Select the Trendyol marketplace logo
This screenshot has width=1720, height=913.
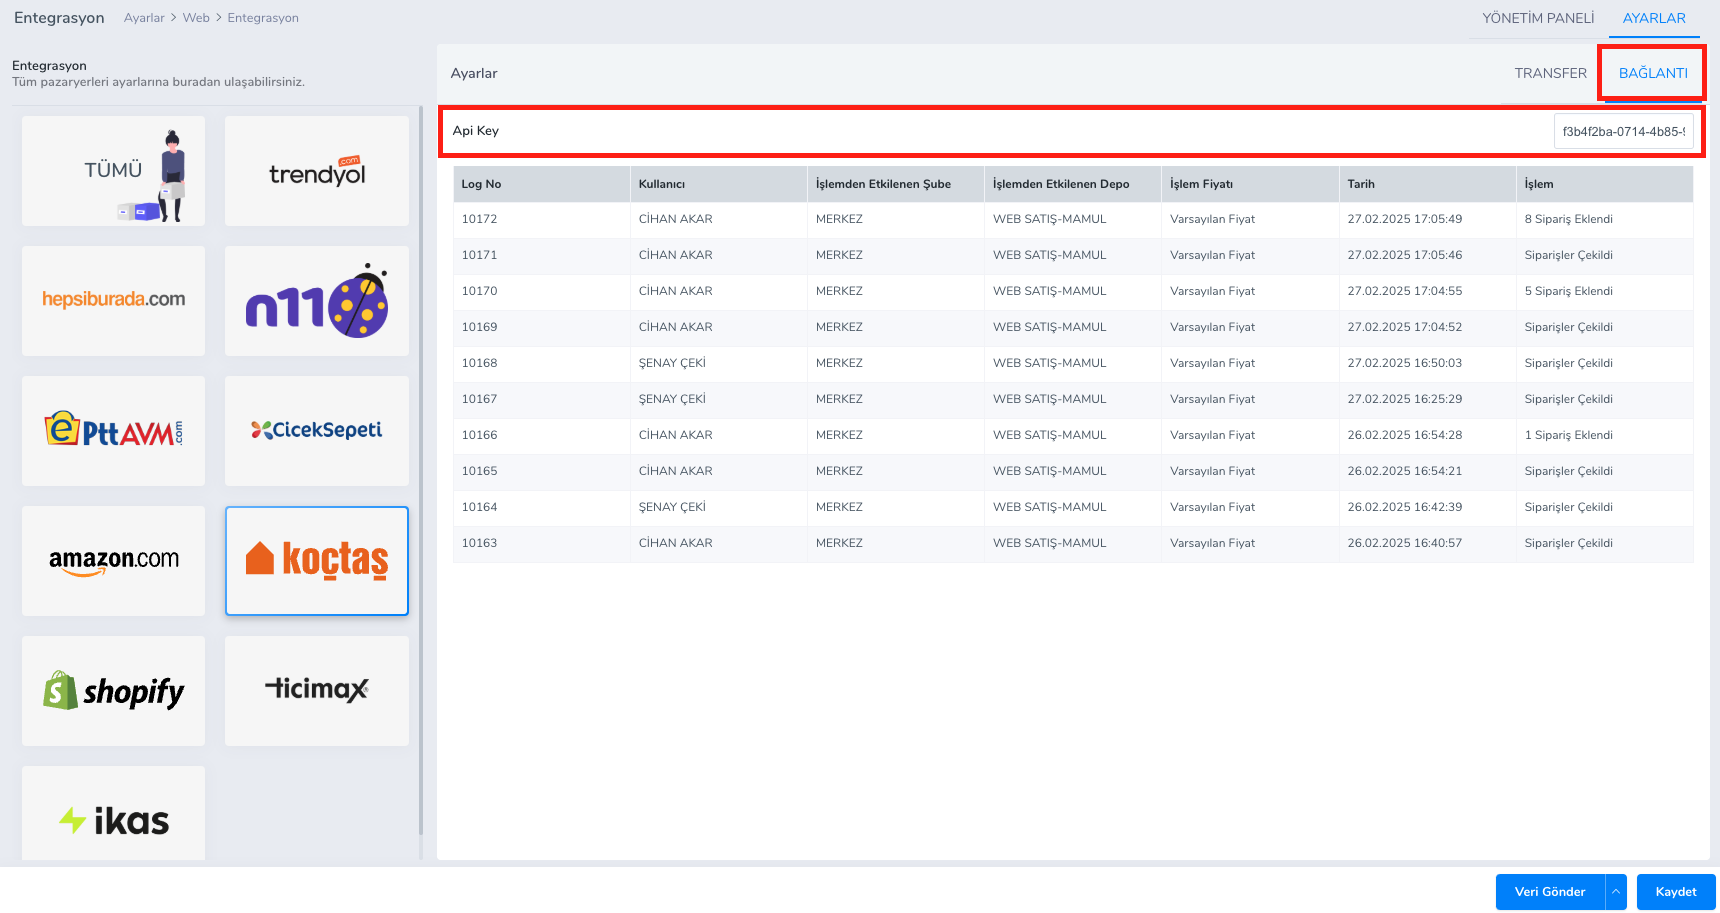(x=316, y=171)
